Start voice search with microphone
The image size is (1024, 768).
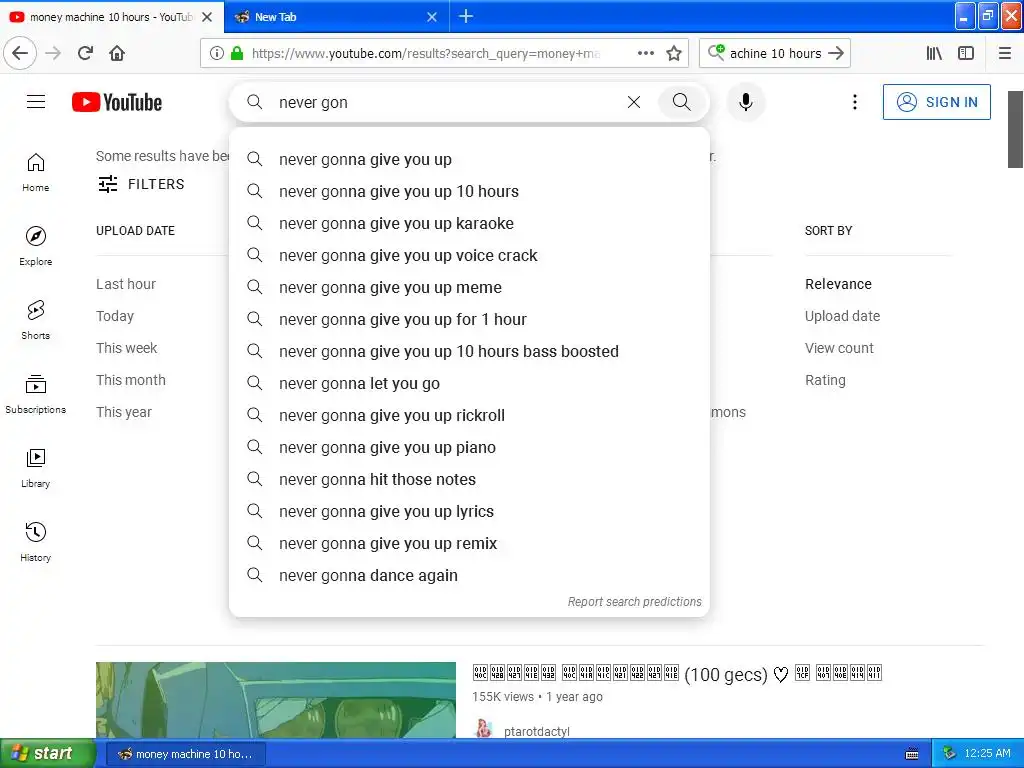[746, 102]
